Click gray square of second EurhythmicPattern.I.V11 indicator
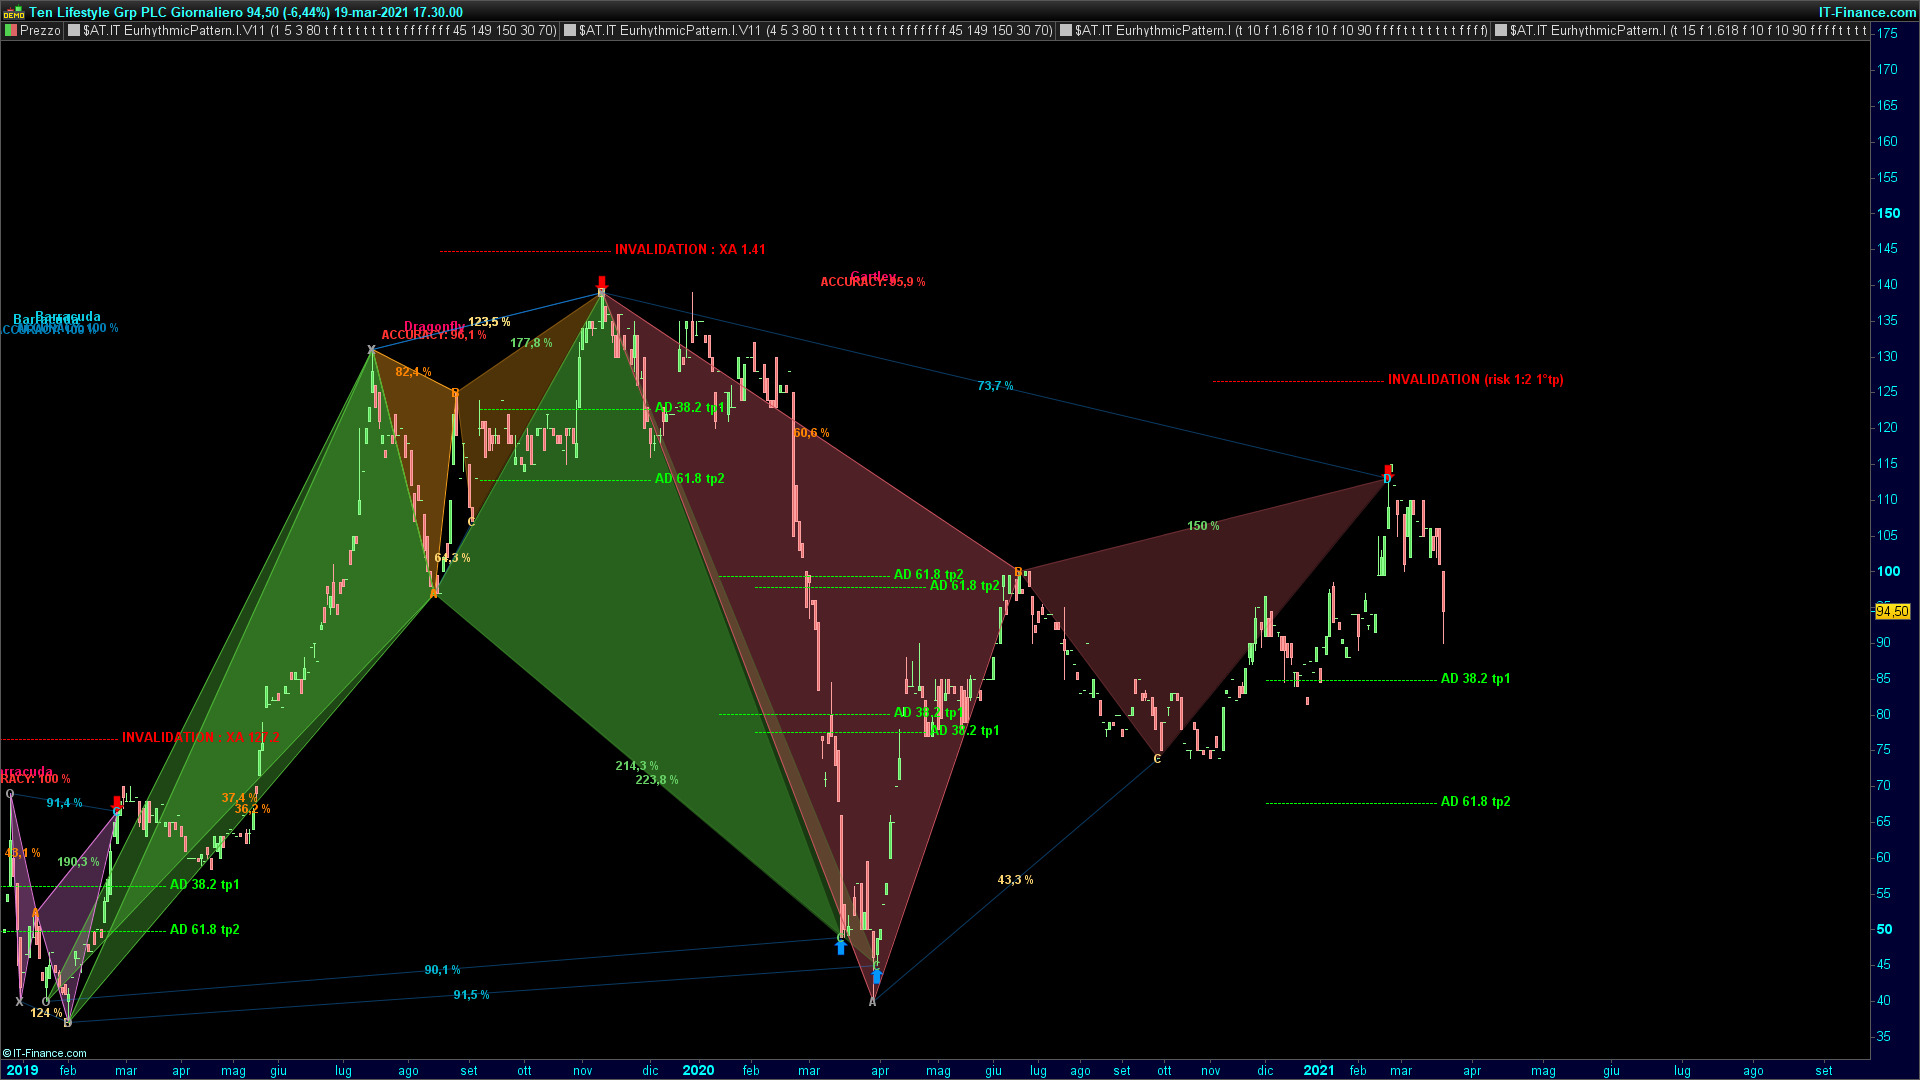 click(x=570, y=31)
